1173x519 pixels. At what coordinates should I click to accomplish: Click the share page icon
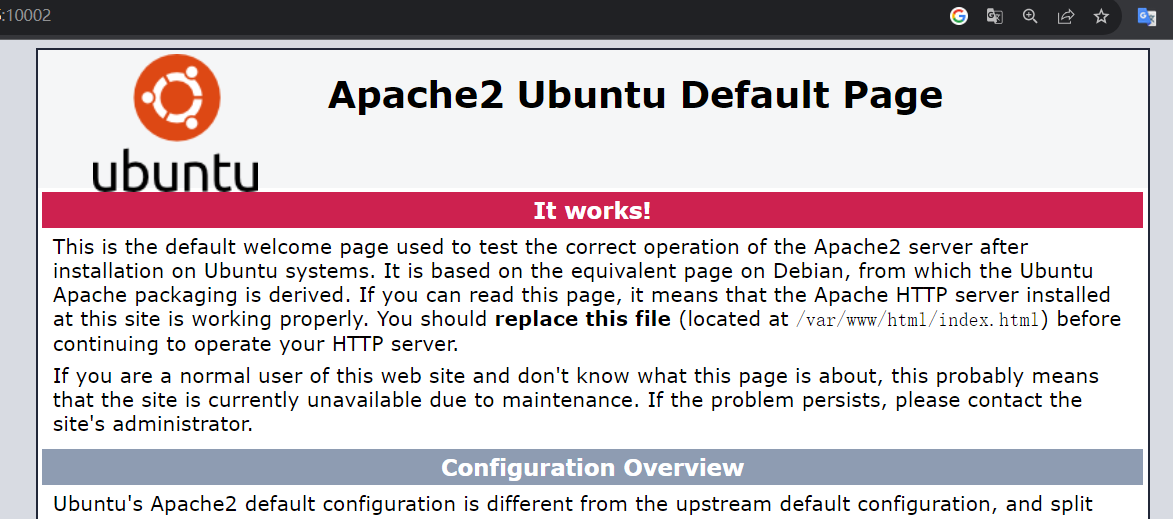[1066, 16]
